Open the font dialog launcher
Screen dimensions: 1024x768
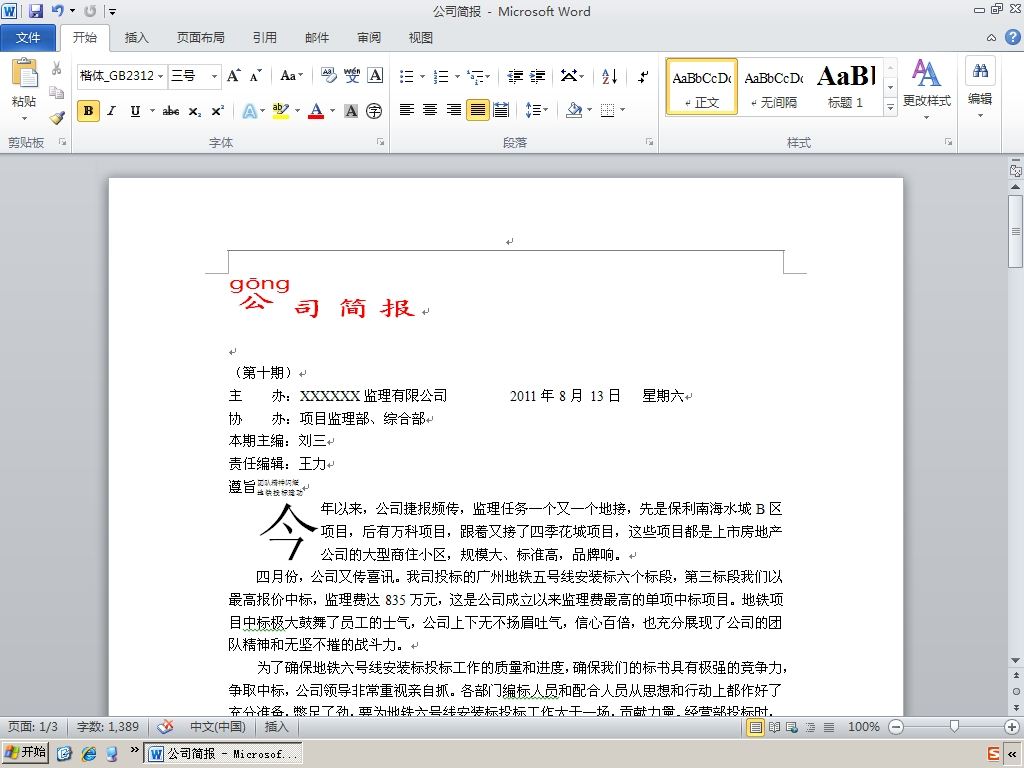(380, 142)
